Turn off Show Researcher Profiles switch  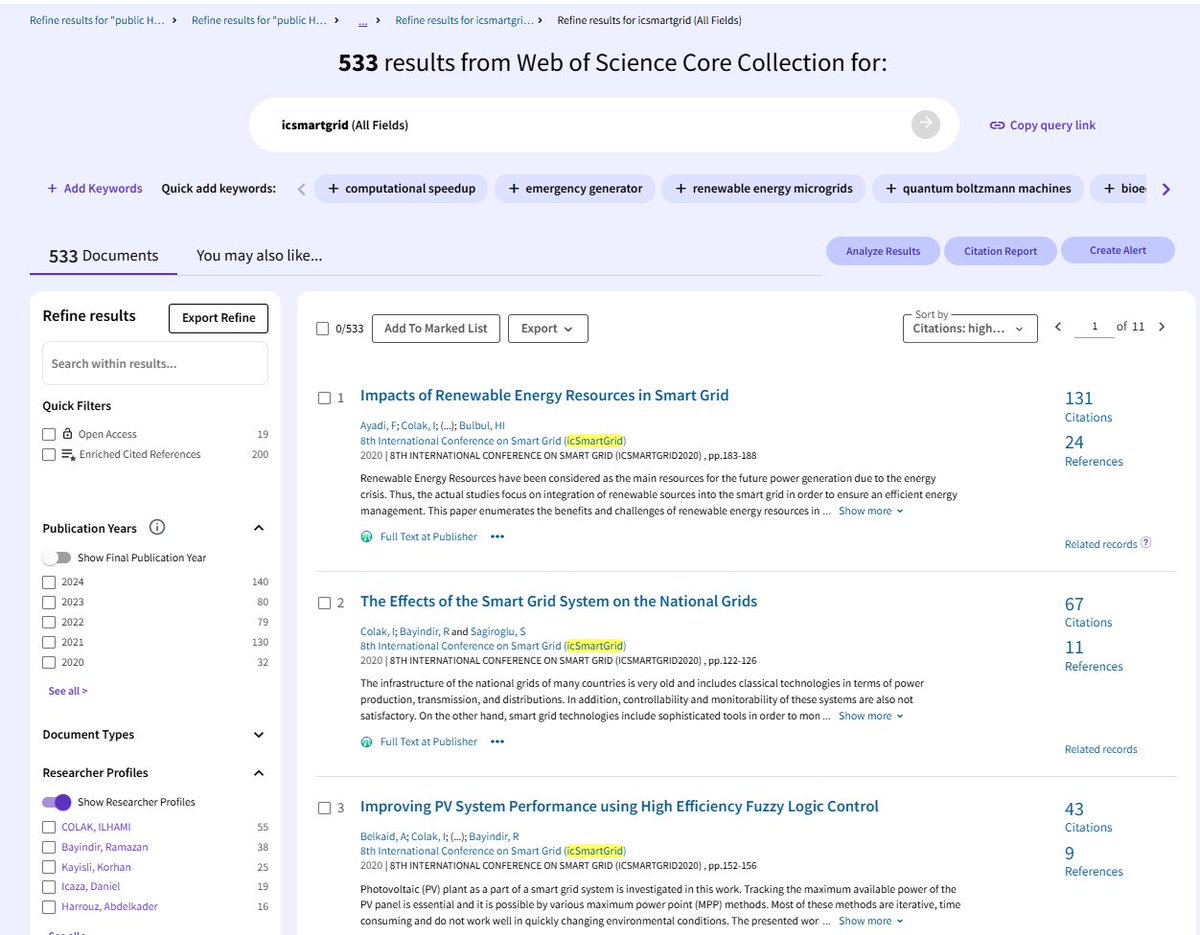pyautogui.click(x=57, y=802)
